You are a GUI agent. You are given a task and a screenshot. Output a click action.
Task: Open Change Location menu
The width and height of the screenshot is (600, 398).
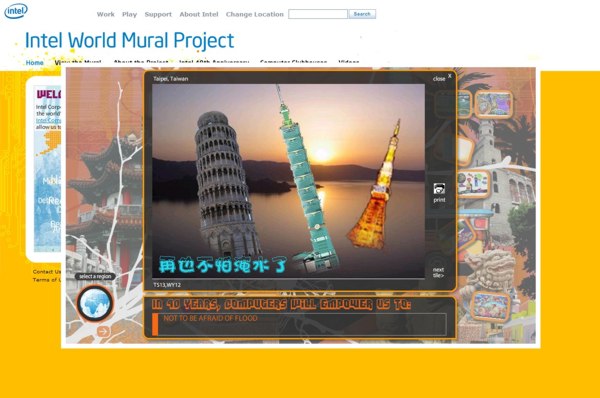tap(254, 14)
